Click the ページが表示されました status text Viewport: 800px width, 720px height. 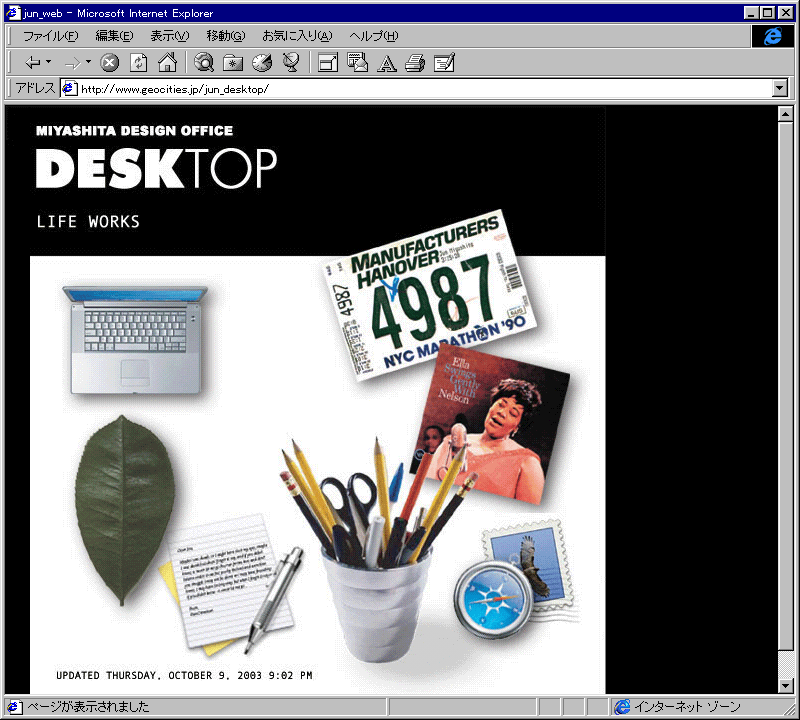pos(88,707)
